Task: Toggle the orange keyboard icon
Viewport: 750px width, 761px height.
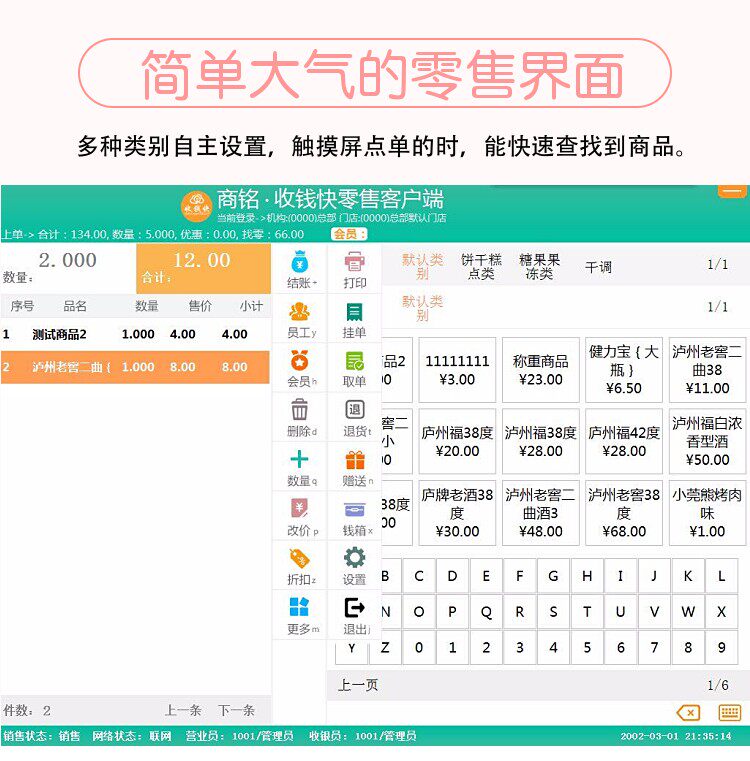Action: coord(729,712)
